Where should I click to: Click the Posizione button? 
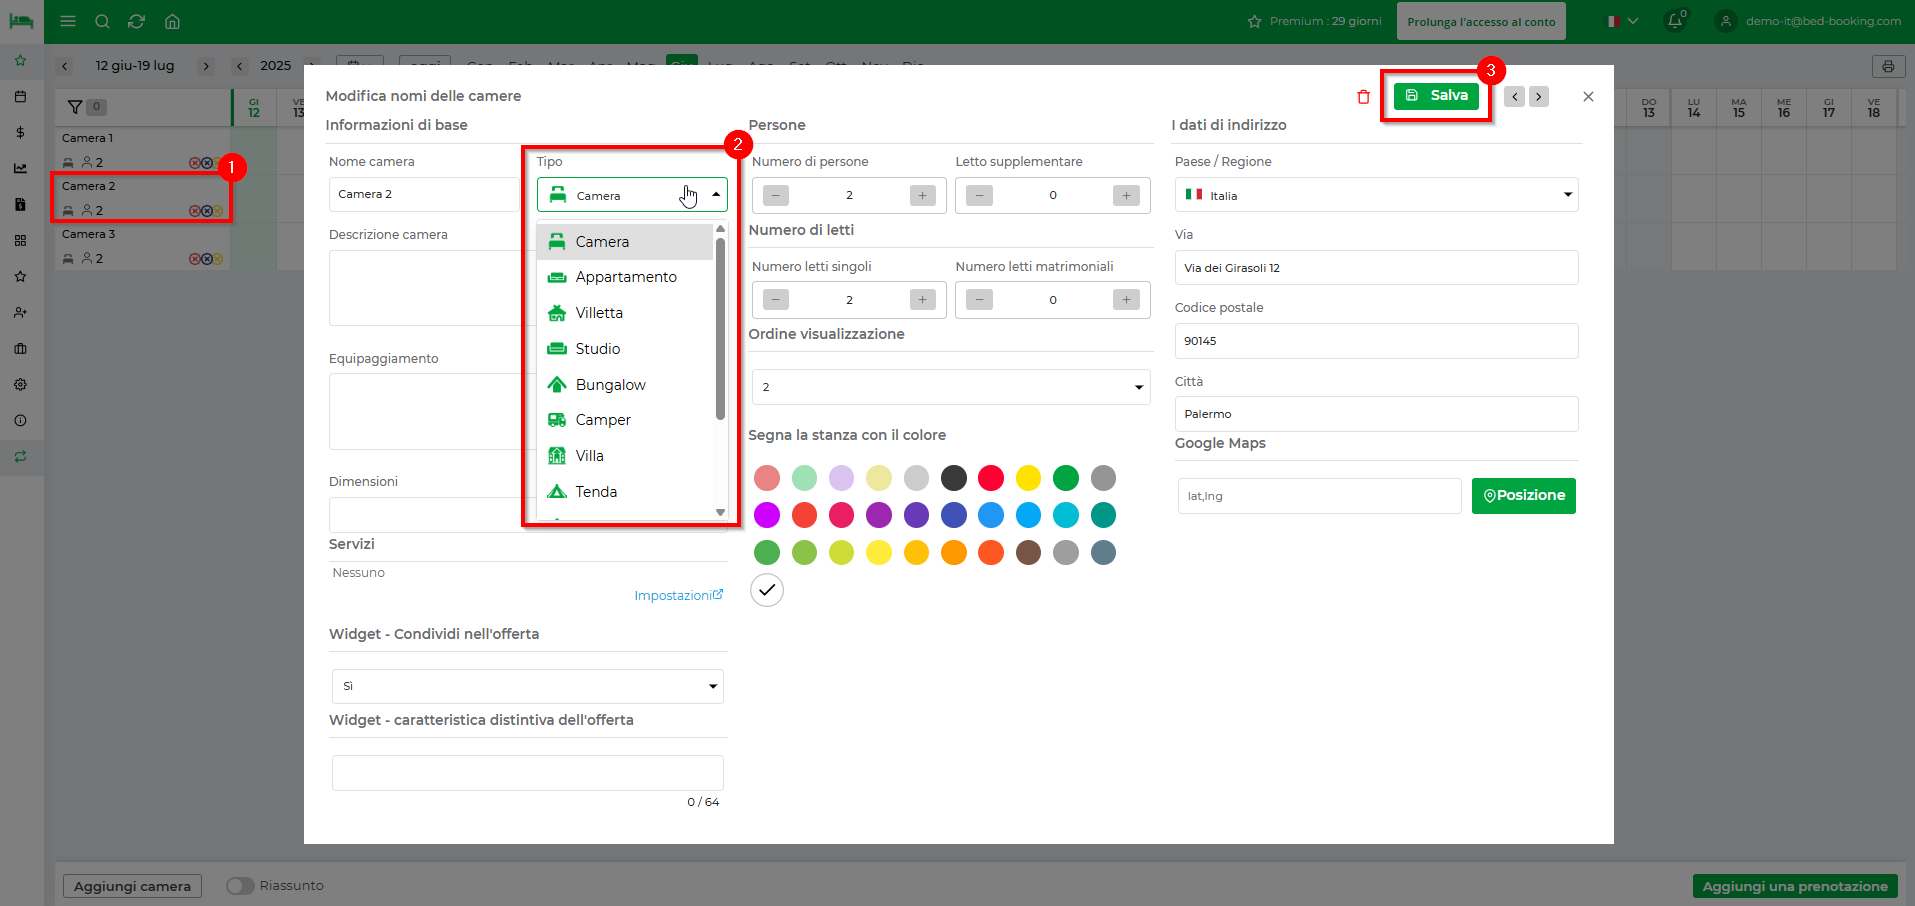coord(1524,496)
